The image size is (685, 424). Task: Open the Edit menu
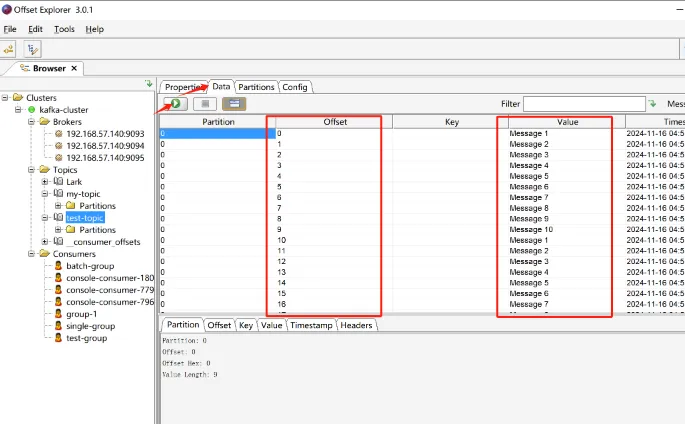35,29
